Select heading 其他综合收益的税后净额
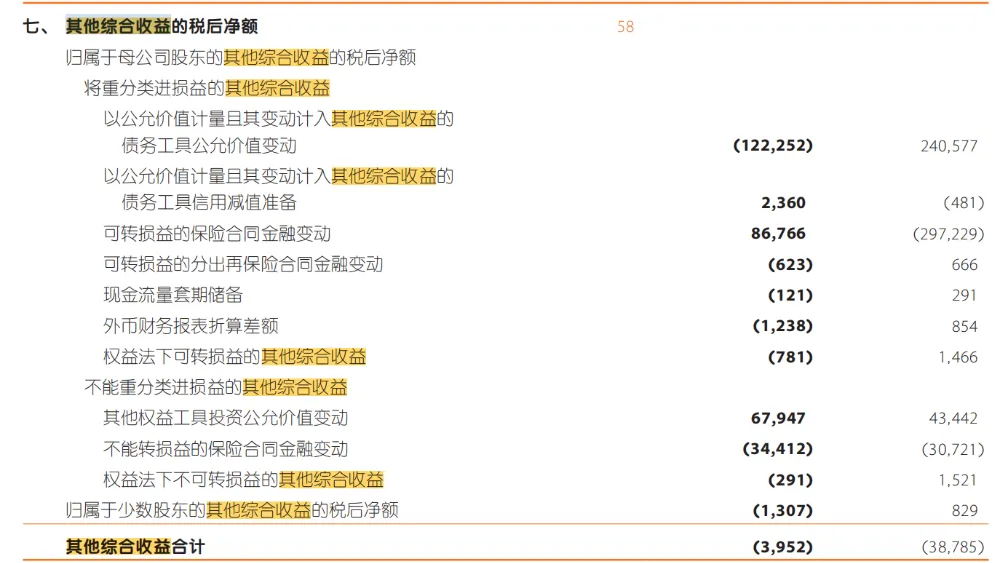The width and height of the screenshot is (1000, 563). tap(162, 26)
